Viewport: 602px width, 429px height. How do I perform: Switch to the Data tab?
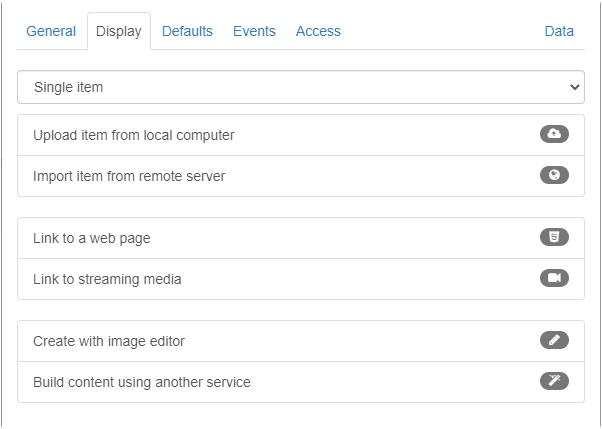tap(559, 31)
